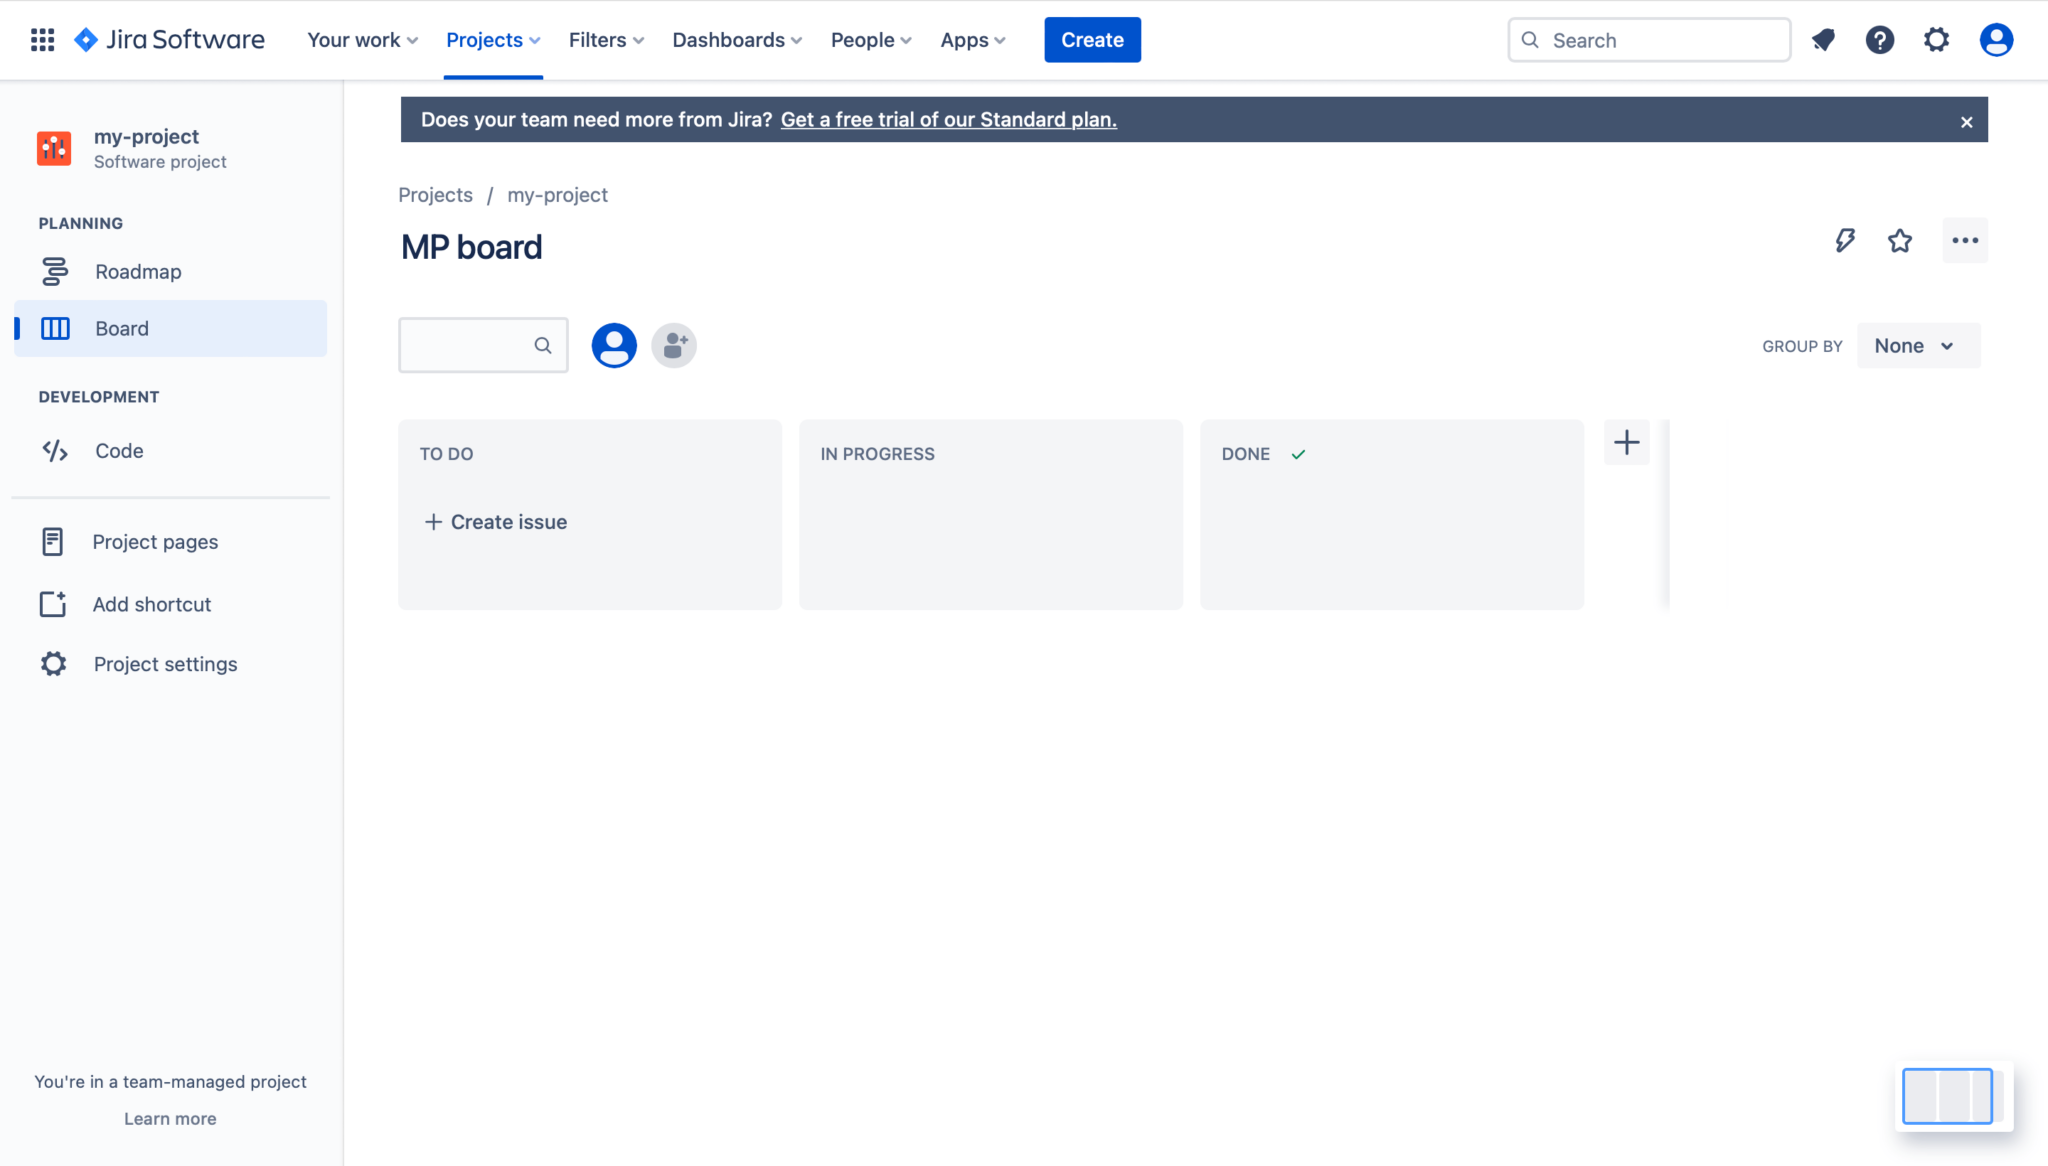The image size is (2048, 1166).
Task: Open the app switcher grid icon
Action: click(42, 40)
